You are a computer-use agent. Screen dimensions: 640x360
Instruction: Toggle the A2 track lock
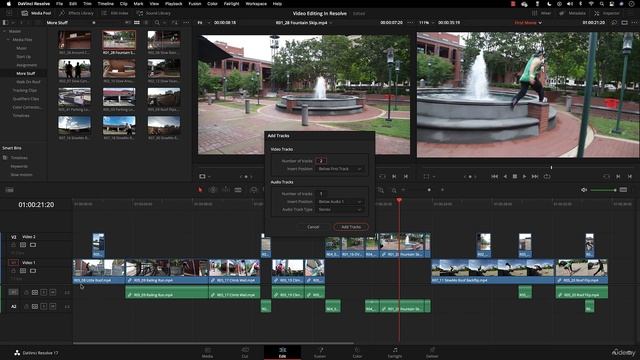click(26, 307)
